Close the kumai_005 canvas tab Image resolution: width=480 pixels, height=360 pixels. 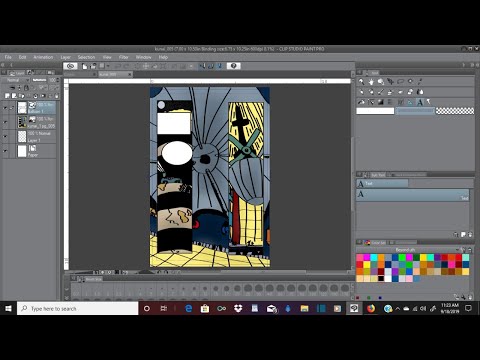point(130,74)
